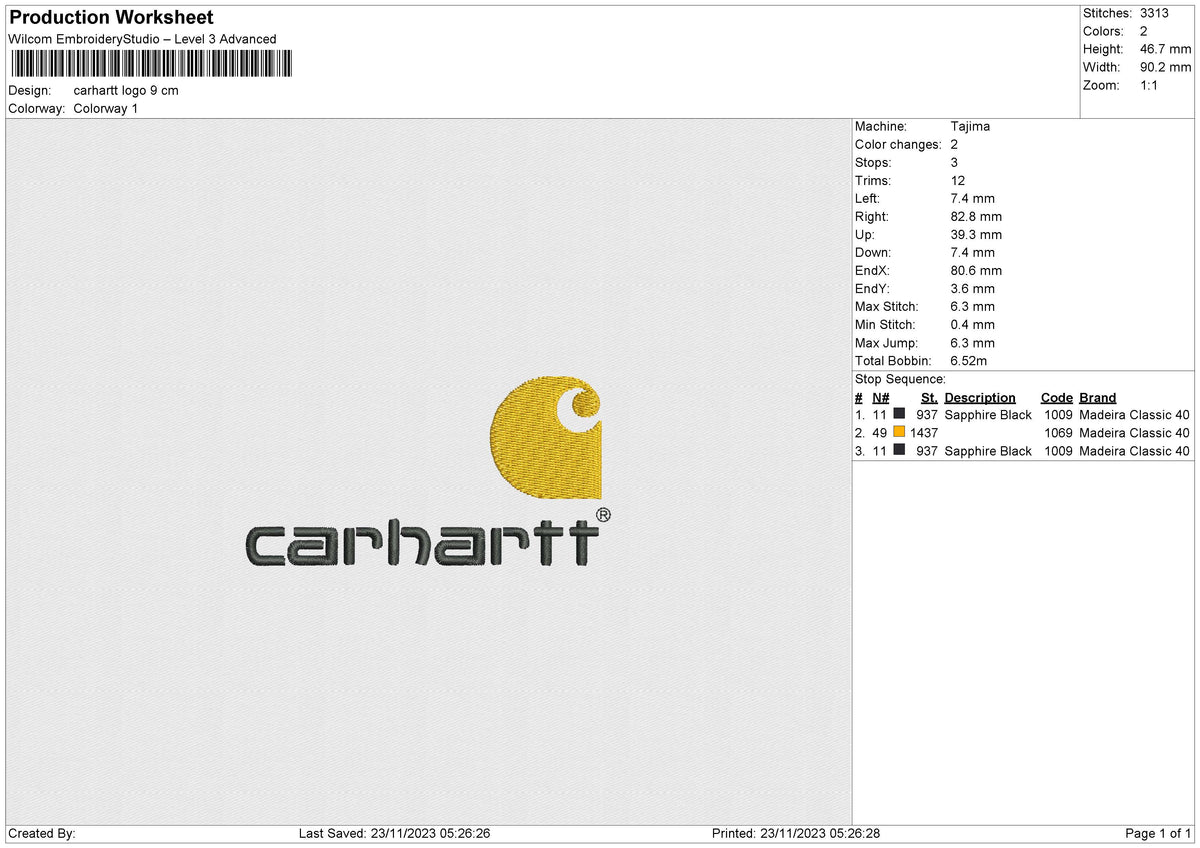This screenshot has height=848, width=1200.
Task: Click the N# column header
Action: [x=880, y=398]
